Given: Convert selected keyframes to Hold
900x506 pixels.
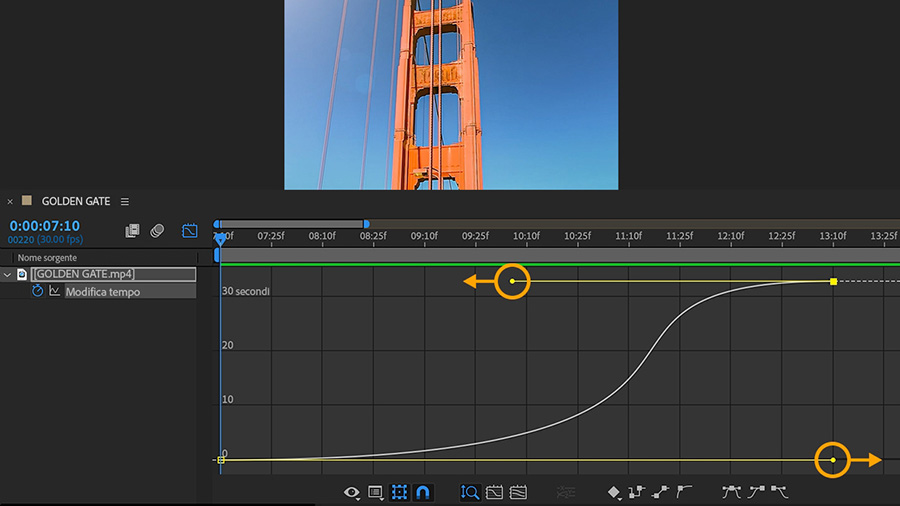Looking at the screenshot, I should point(637,492).
